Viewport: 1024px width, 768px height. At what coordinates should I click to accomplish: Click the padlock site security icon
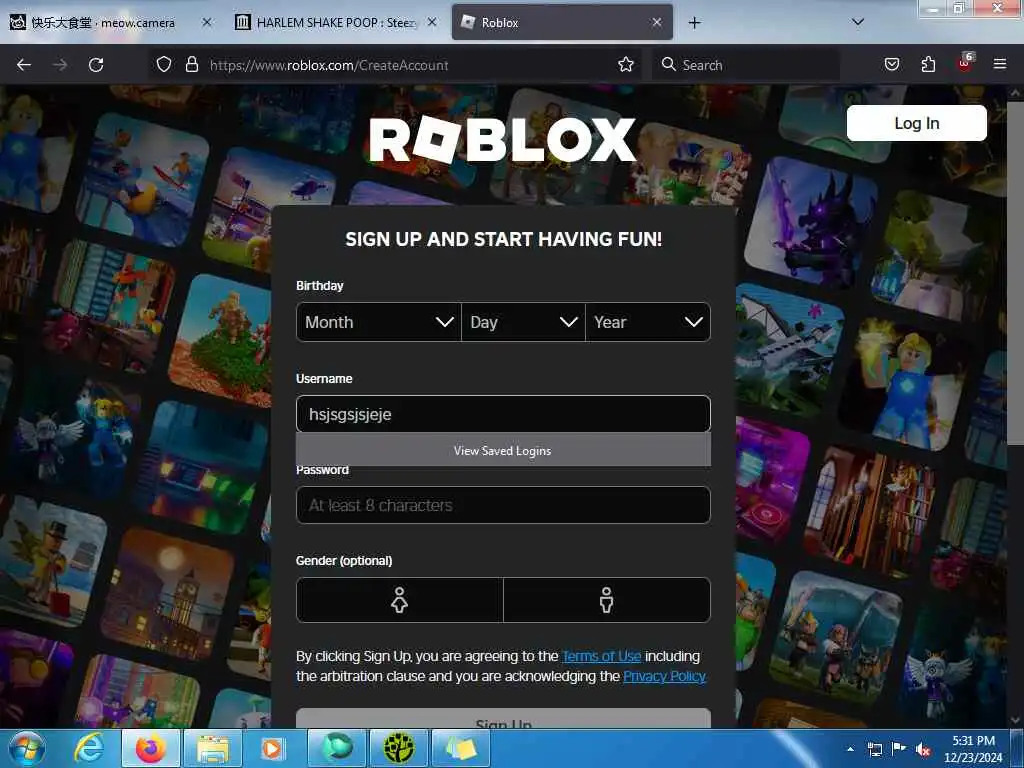(191, 65)
